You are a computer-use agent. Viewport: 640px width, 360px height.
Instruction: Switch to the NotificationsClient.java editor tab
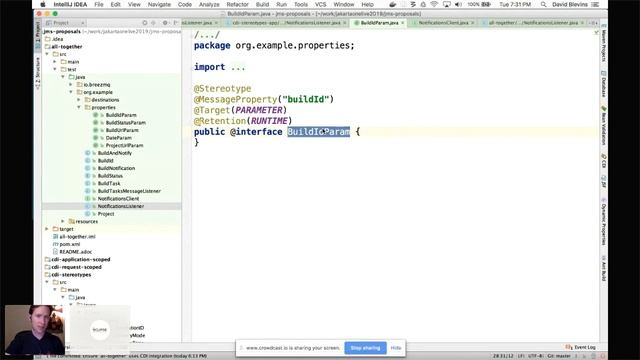pos(443,23)
